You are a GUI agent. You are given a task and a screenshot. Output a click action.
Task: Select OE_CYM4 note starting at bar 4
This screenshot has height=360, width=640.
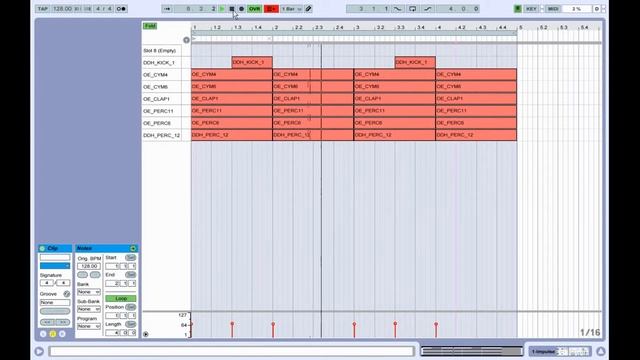click(x=476, y=75)
